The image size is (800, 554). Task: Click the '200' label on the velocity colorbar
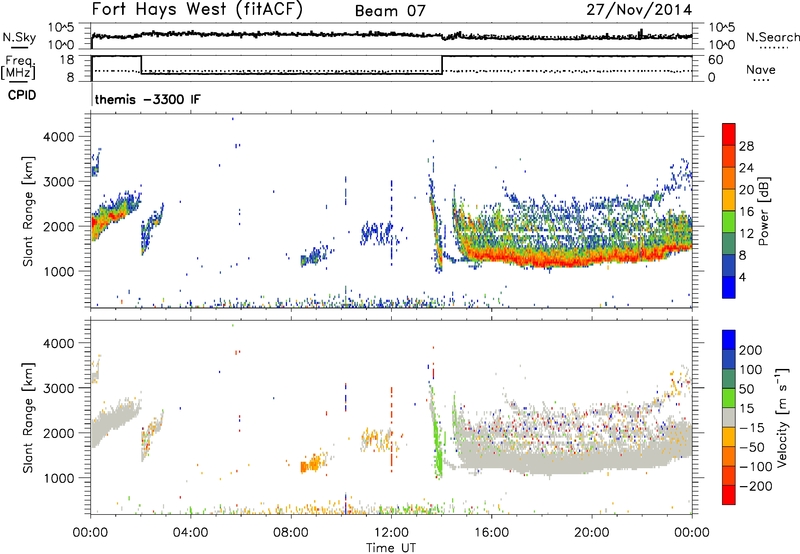751,350
